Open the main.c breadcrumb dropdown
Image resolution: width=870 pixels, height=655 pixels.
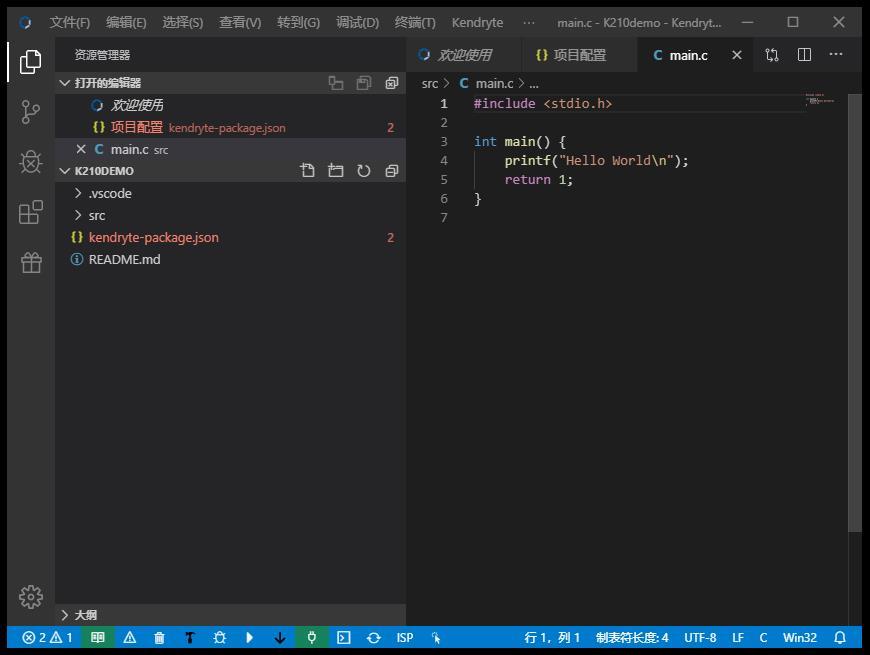[494, 84]
